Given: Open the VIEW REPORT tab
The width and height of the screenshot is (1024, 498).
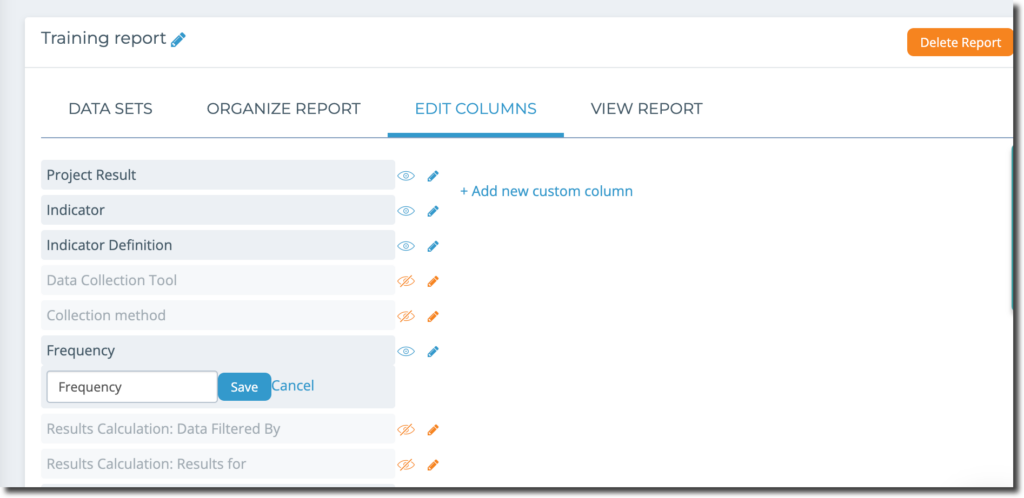Looking at the screenshot, I should click(x=647, y=109).
